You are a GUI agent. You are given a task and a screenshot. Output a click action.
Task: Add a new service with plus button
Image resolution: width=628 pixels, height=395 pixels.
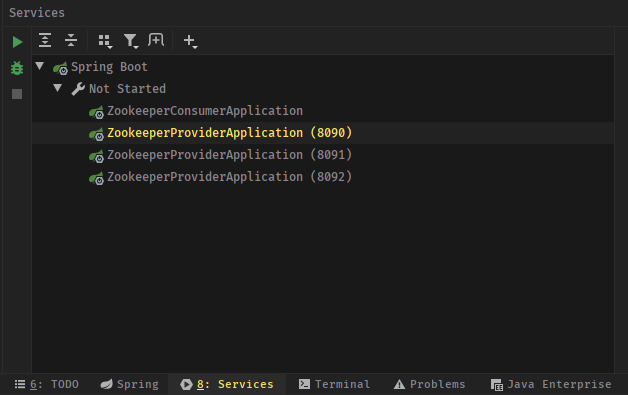(190, 41)
